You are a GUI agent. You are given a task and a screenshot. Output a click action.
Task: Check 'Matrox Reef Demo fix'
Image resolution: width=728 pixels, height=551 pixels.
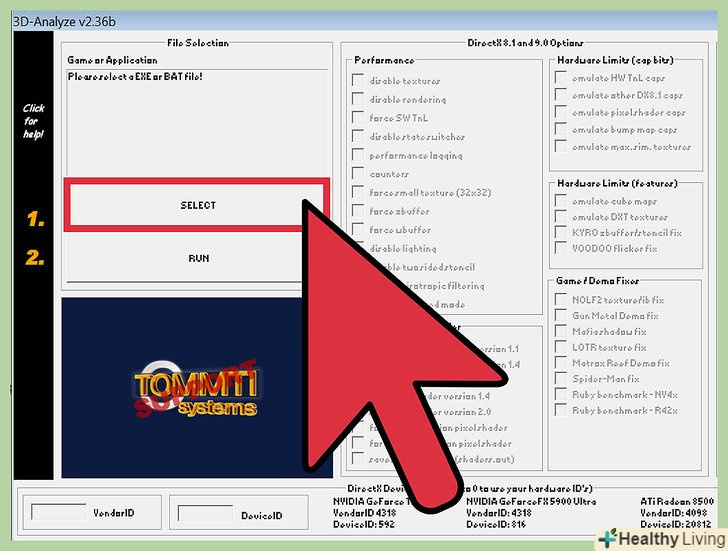561,363
